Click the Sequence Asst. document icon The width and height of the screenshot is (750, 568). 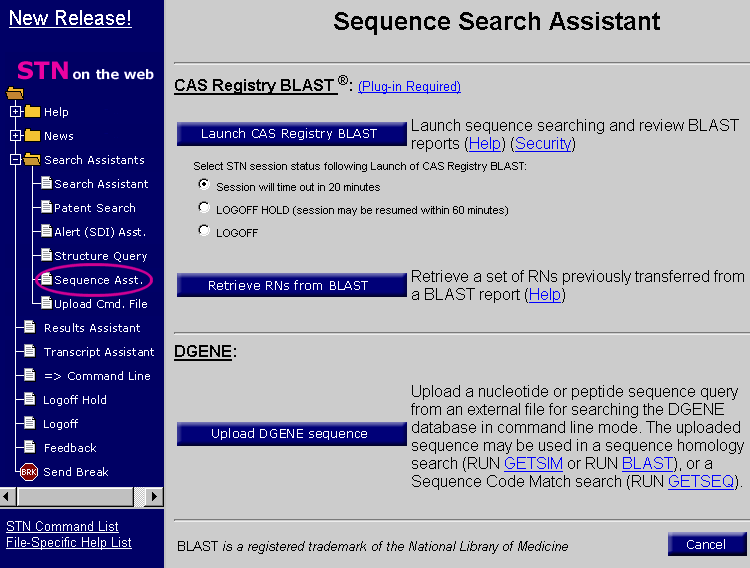click(46, 278)
